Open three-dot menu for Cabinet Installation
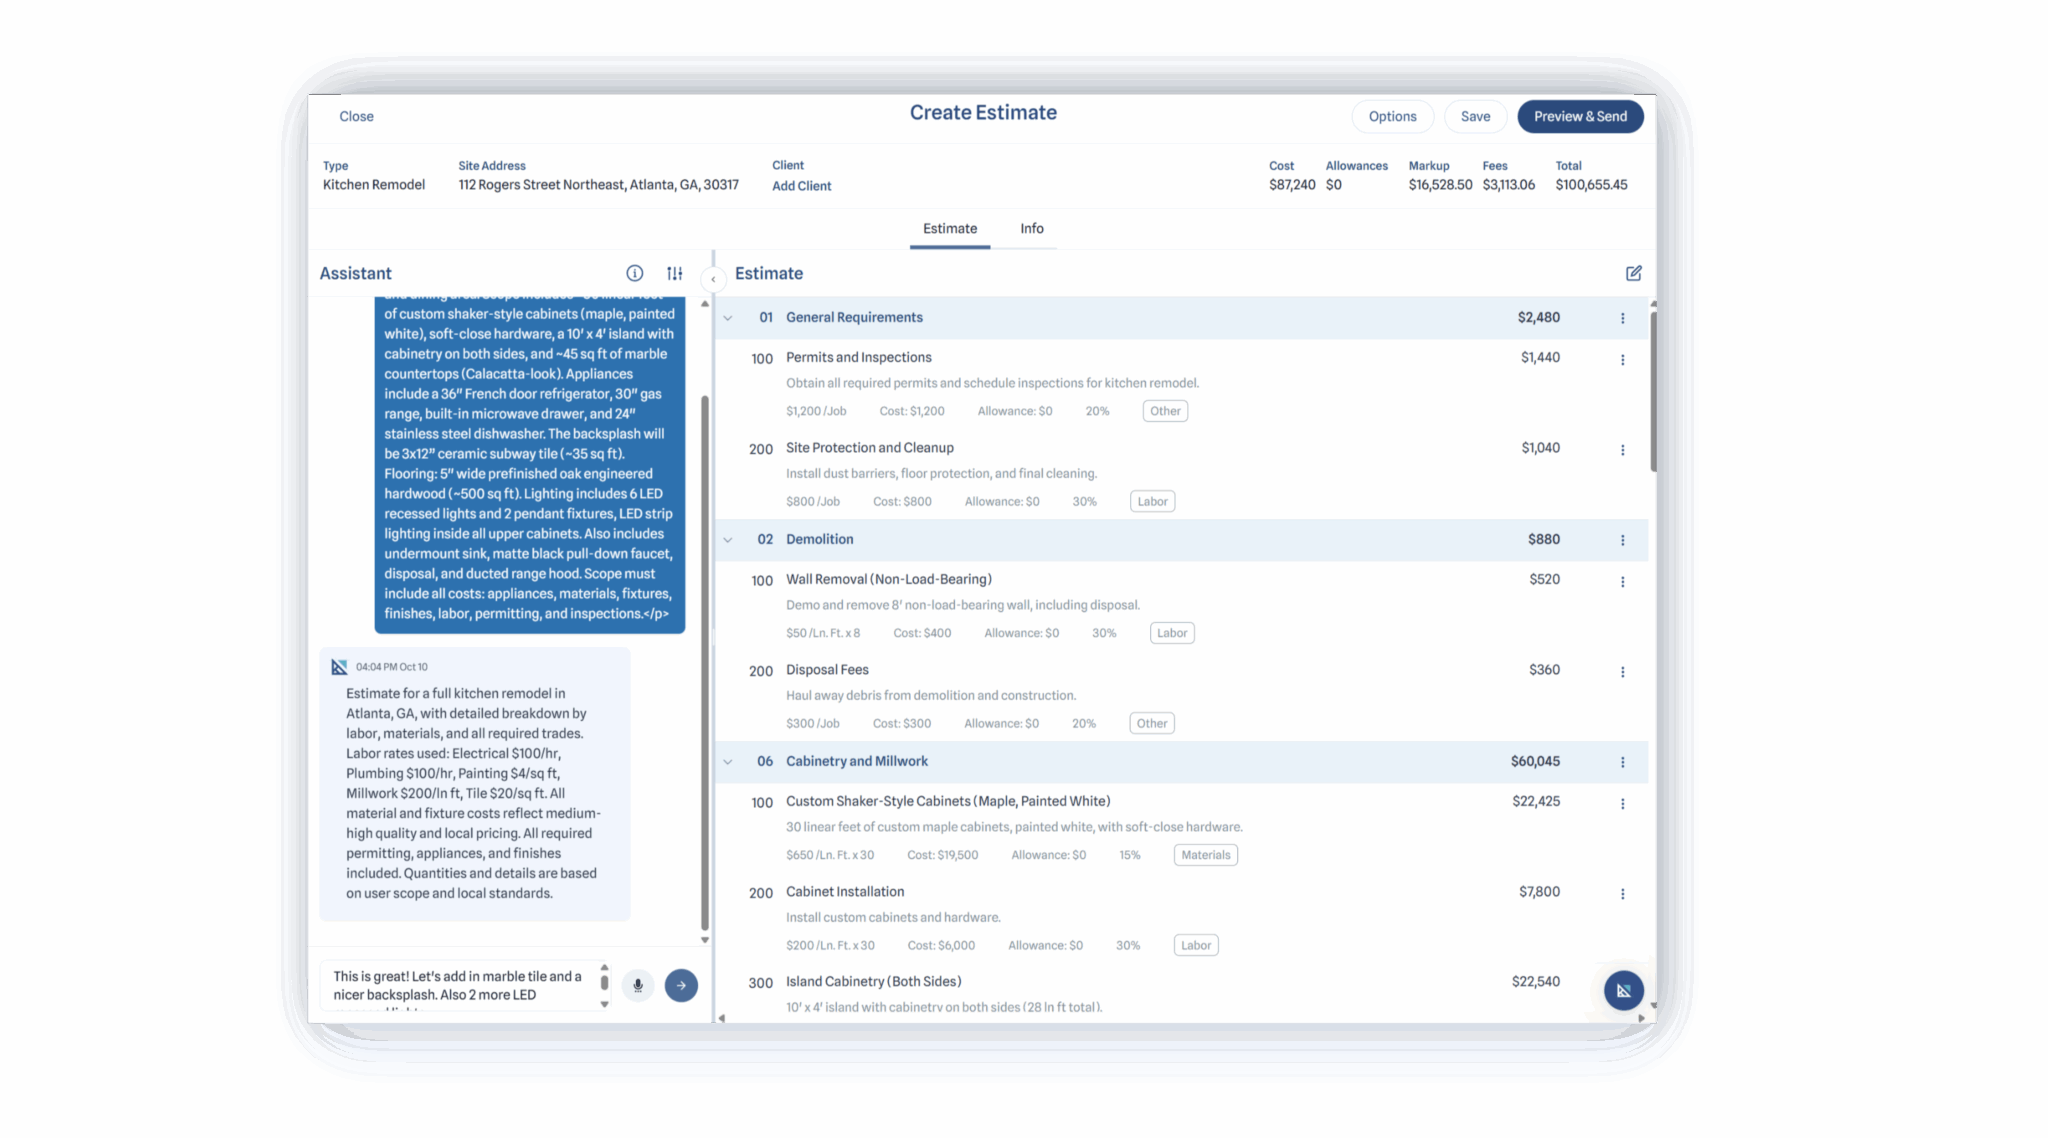 click(1622, 894)
